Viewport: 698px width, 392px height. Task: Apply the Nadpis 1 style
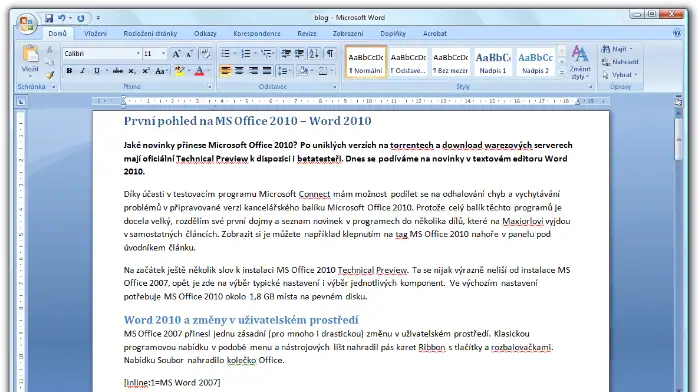493,62
